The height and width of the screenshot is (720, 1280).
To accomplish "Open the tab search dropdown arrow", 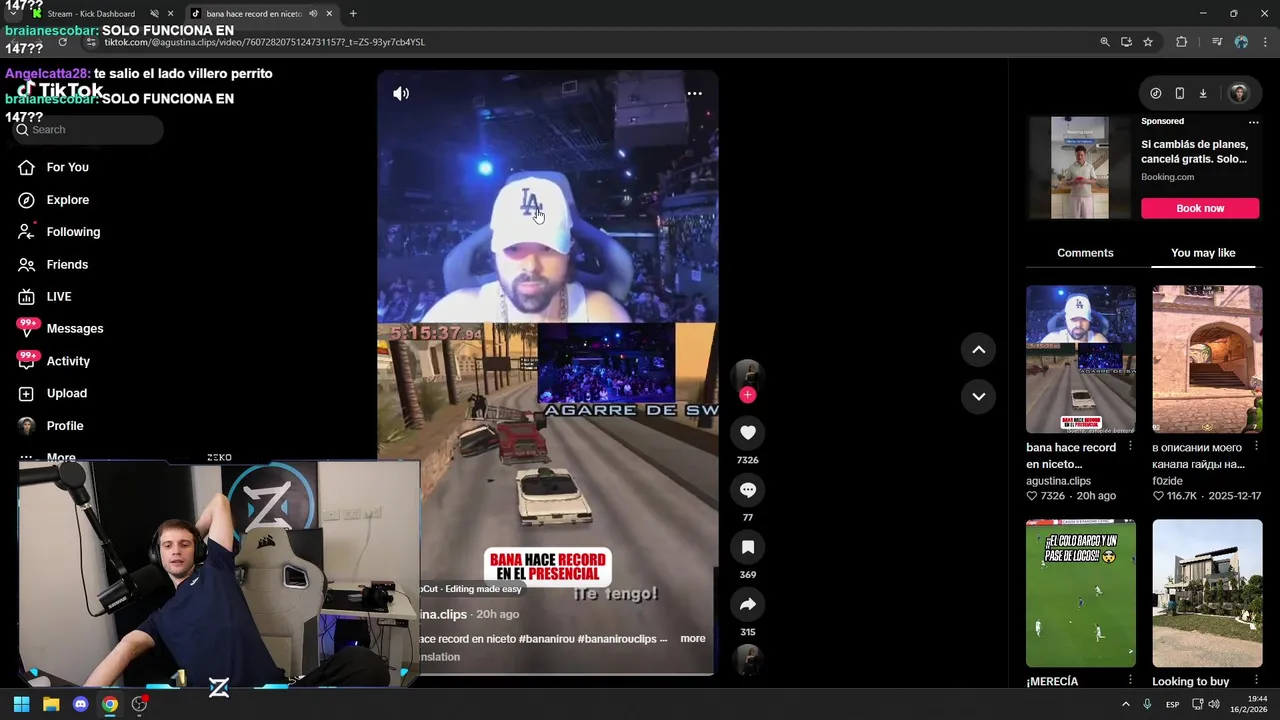I will (x=12, y=14).
